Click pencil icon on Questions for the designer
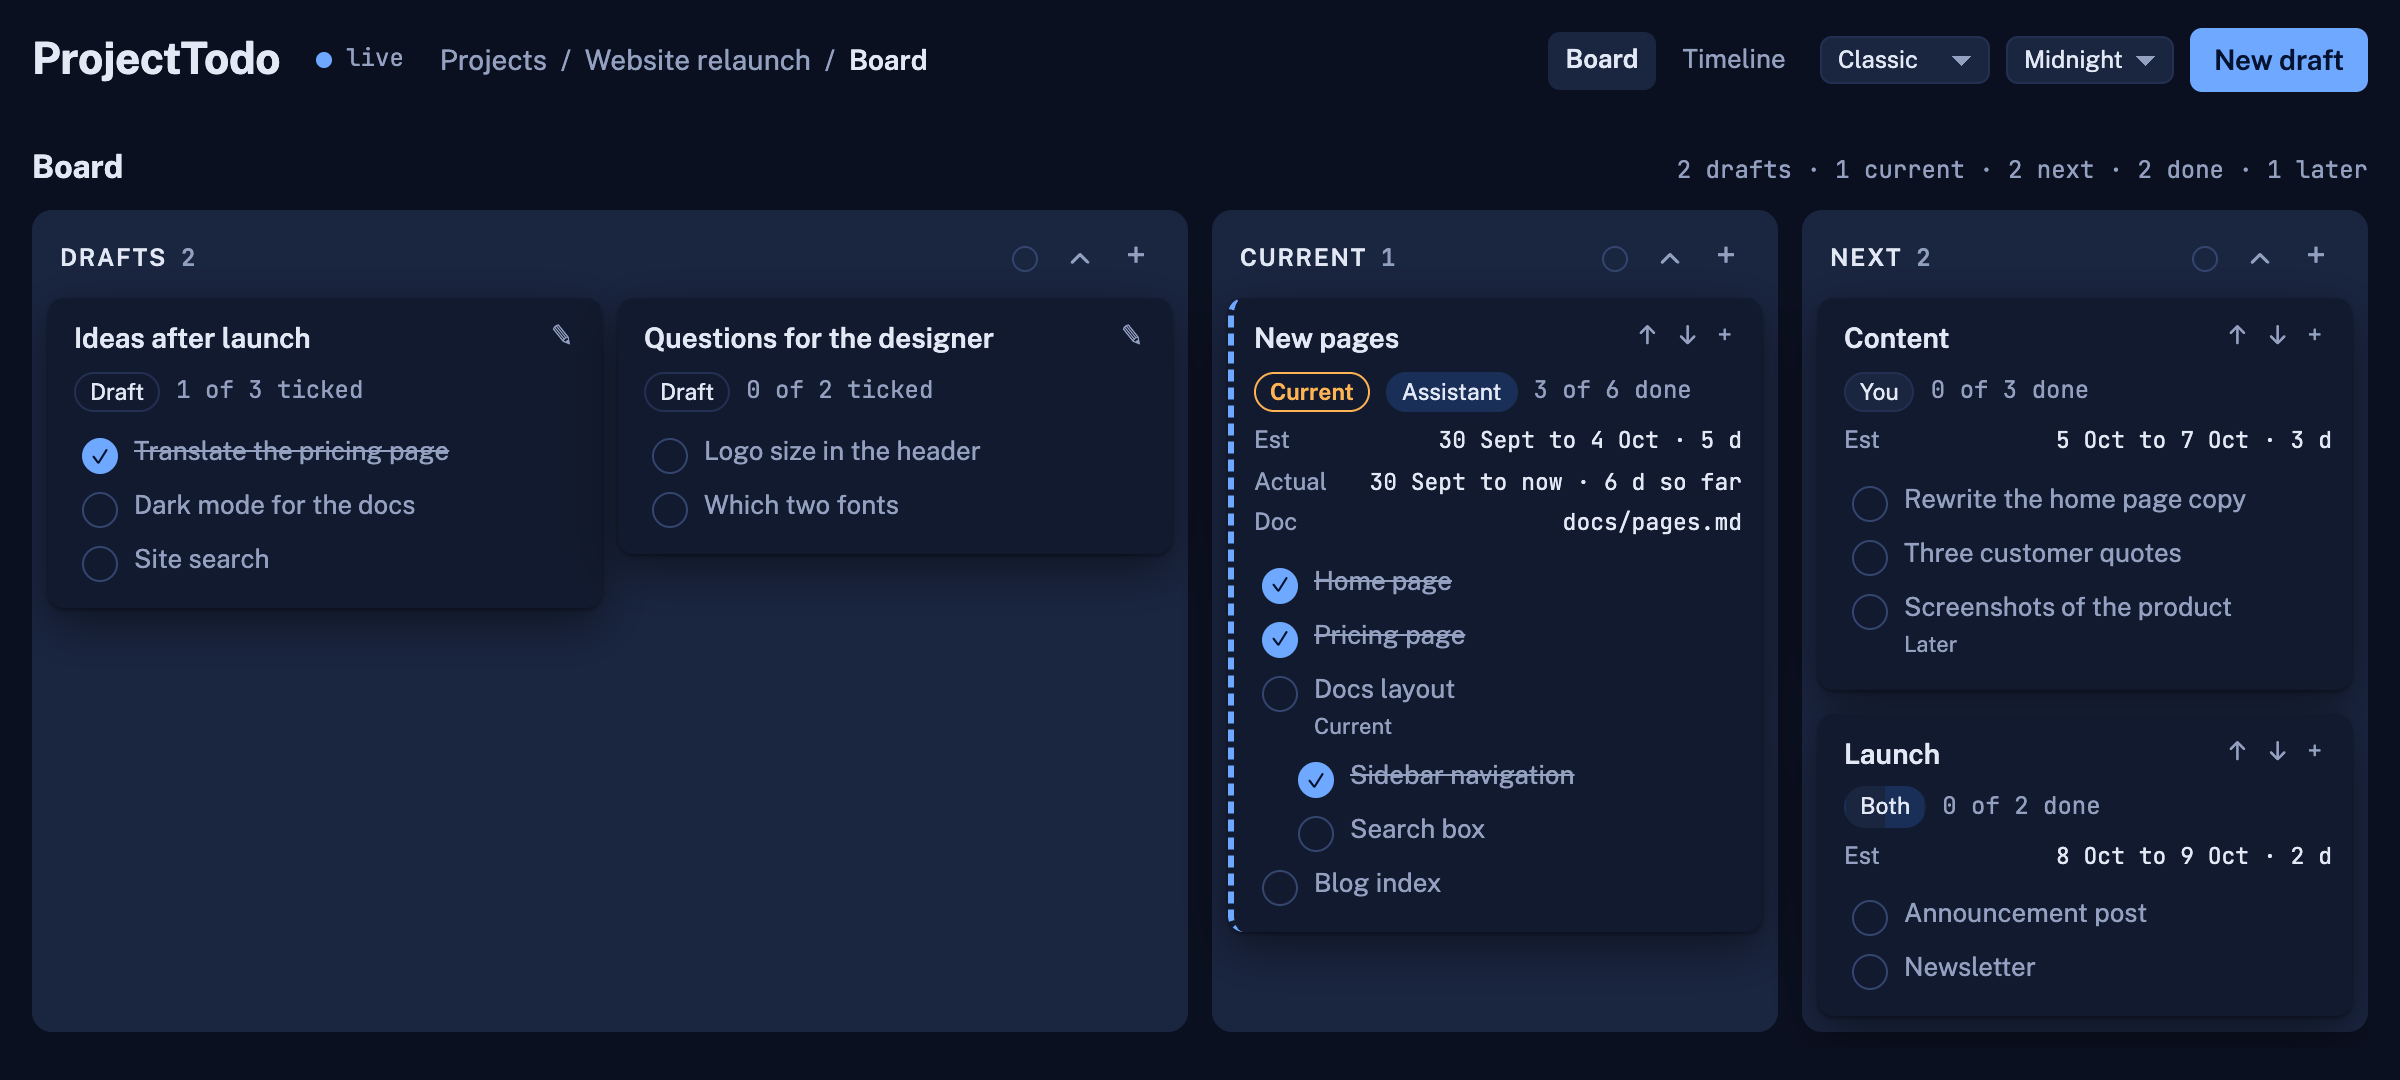Screen dimensions: 2400x1080 [1132, 335]
